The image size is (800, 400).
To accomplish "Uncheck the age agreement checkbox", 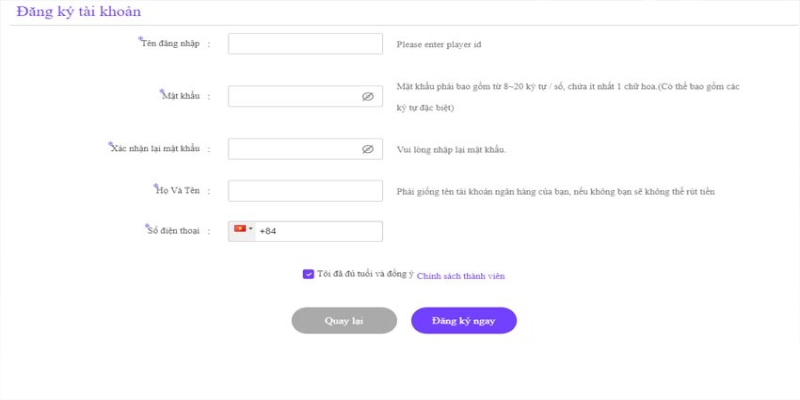I will [308, 273].
